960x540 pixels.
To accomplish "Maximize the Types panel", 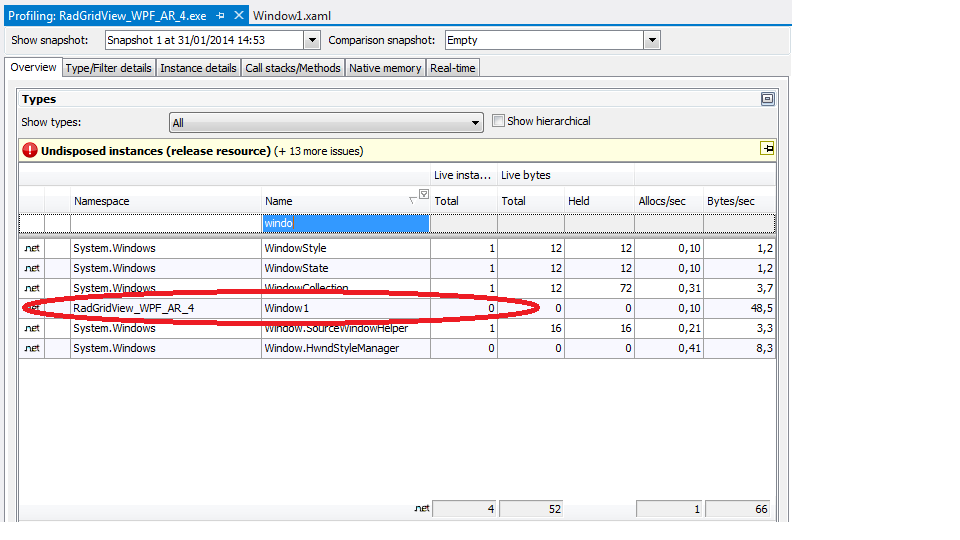I will click(x=767, y=99).
